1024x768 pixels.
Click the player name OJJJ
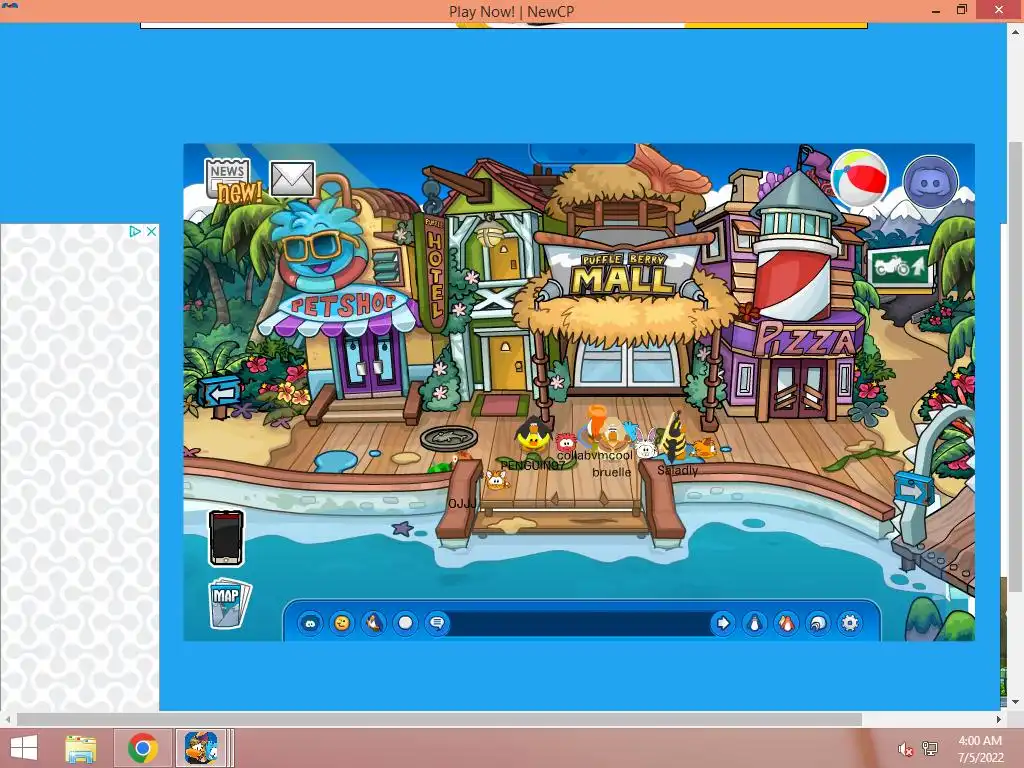pos(462,504)
